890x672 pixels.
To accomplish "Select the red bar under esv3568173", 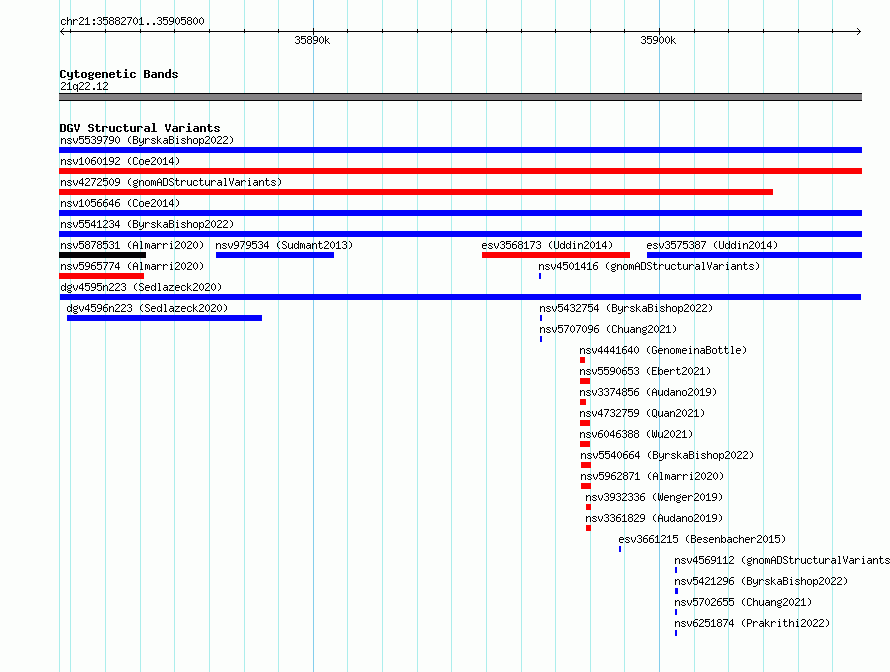I will coord(556,255).
